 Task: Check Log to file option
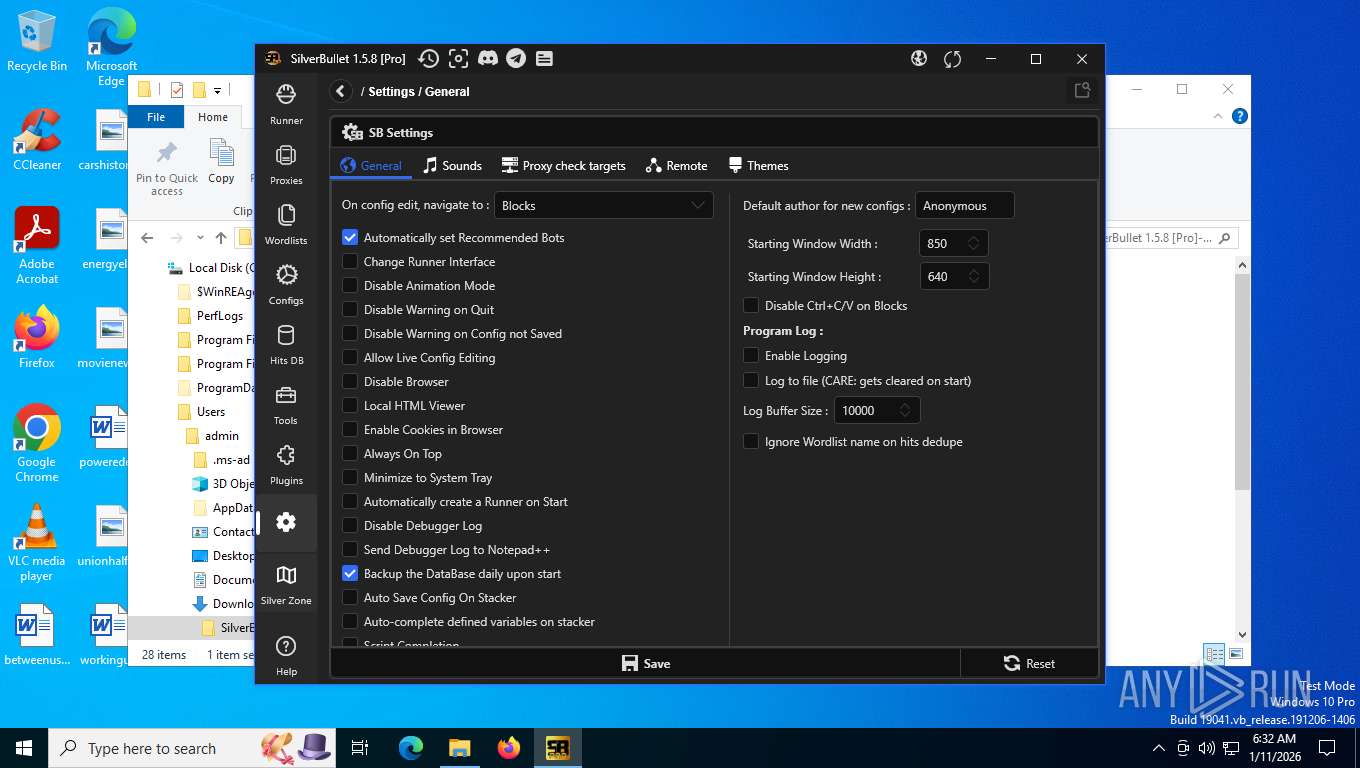pos(751,381)
